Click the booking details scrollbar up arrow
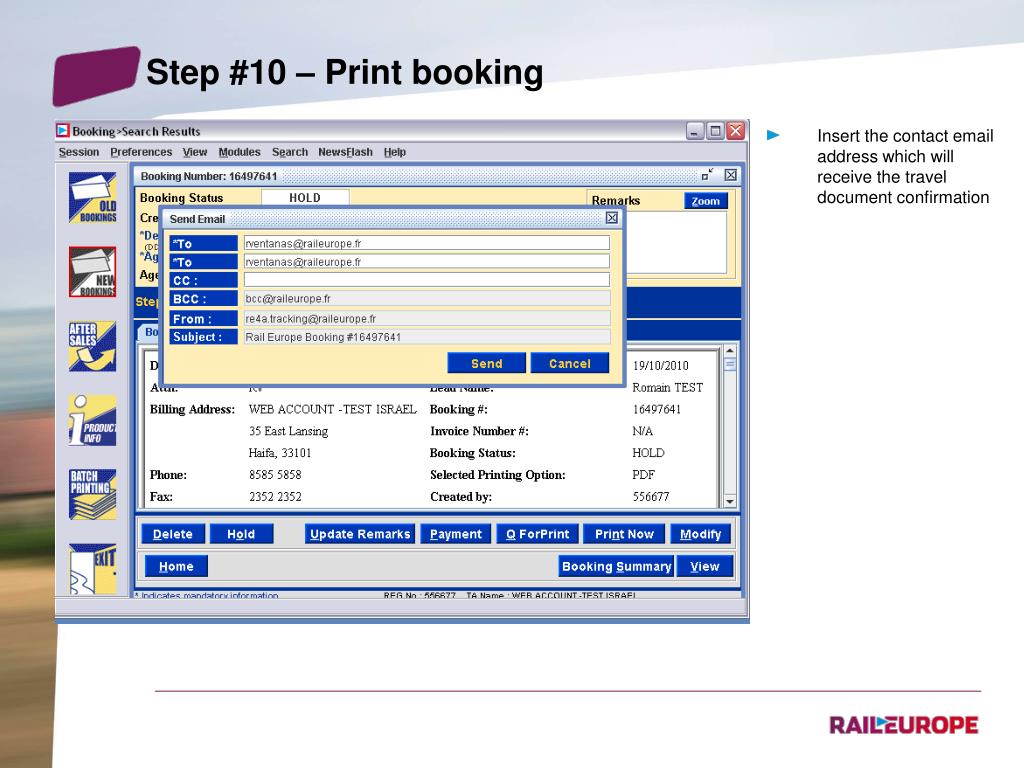The image size is (1024, 768). [730, 351]
